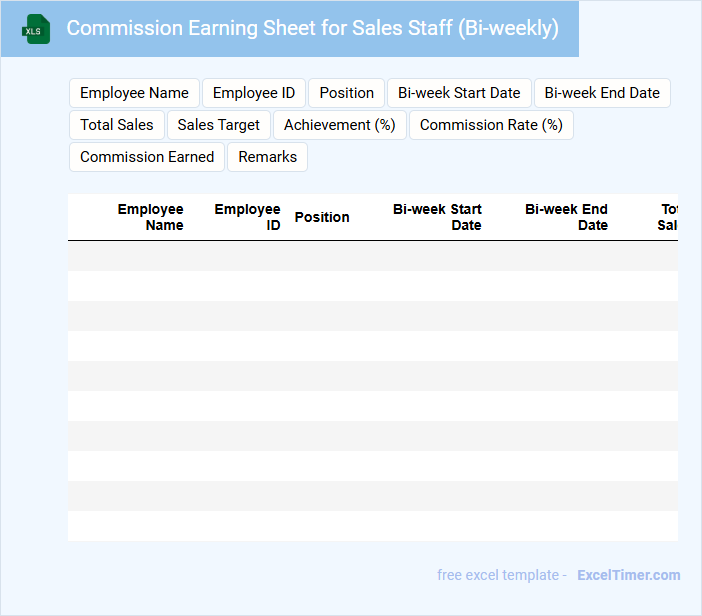
Task: Open the ExcelTimer.com link
Action: coord(628,575)
